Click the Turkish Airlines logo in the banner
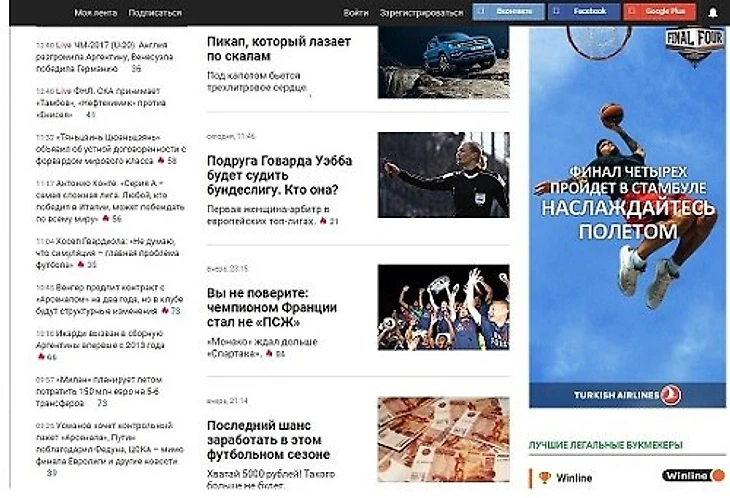Screen dimensions: 730x498 [627, 395]
